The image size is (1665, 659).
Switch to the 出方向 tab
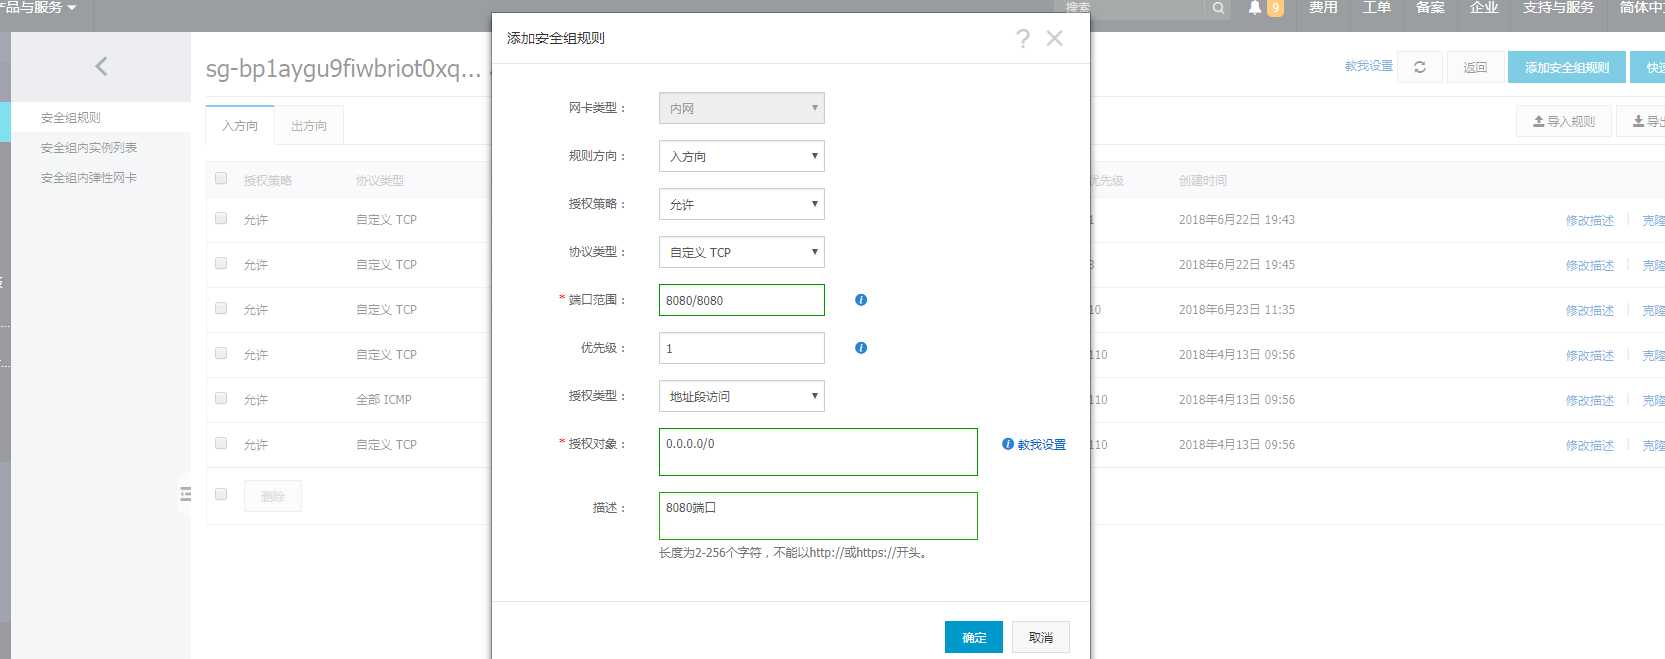coord(309,125)
